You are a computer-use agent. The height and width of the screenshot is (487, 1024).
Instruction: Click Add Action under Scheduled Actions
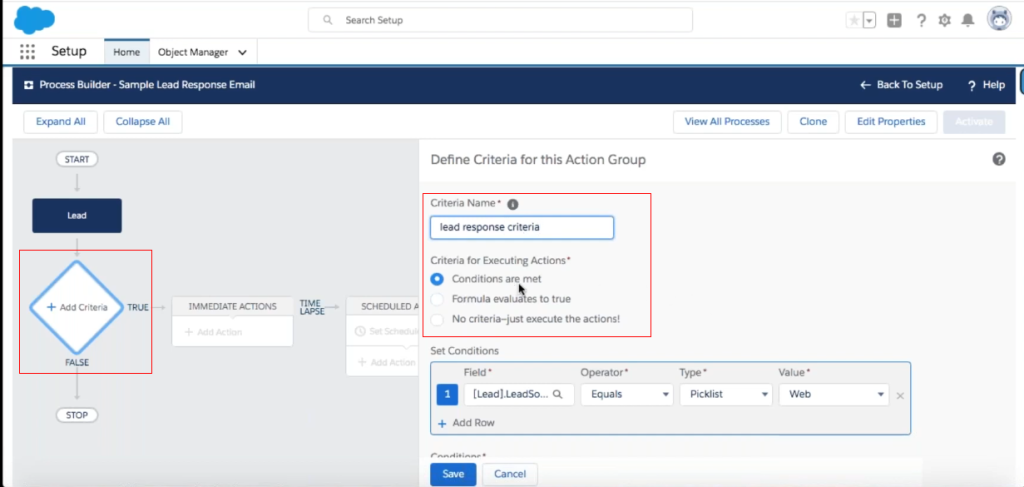pos(387,362)
